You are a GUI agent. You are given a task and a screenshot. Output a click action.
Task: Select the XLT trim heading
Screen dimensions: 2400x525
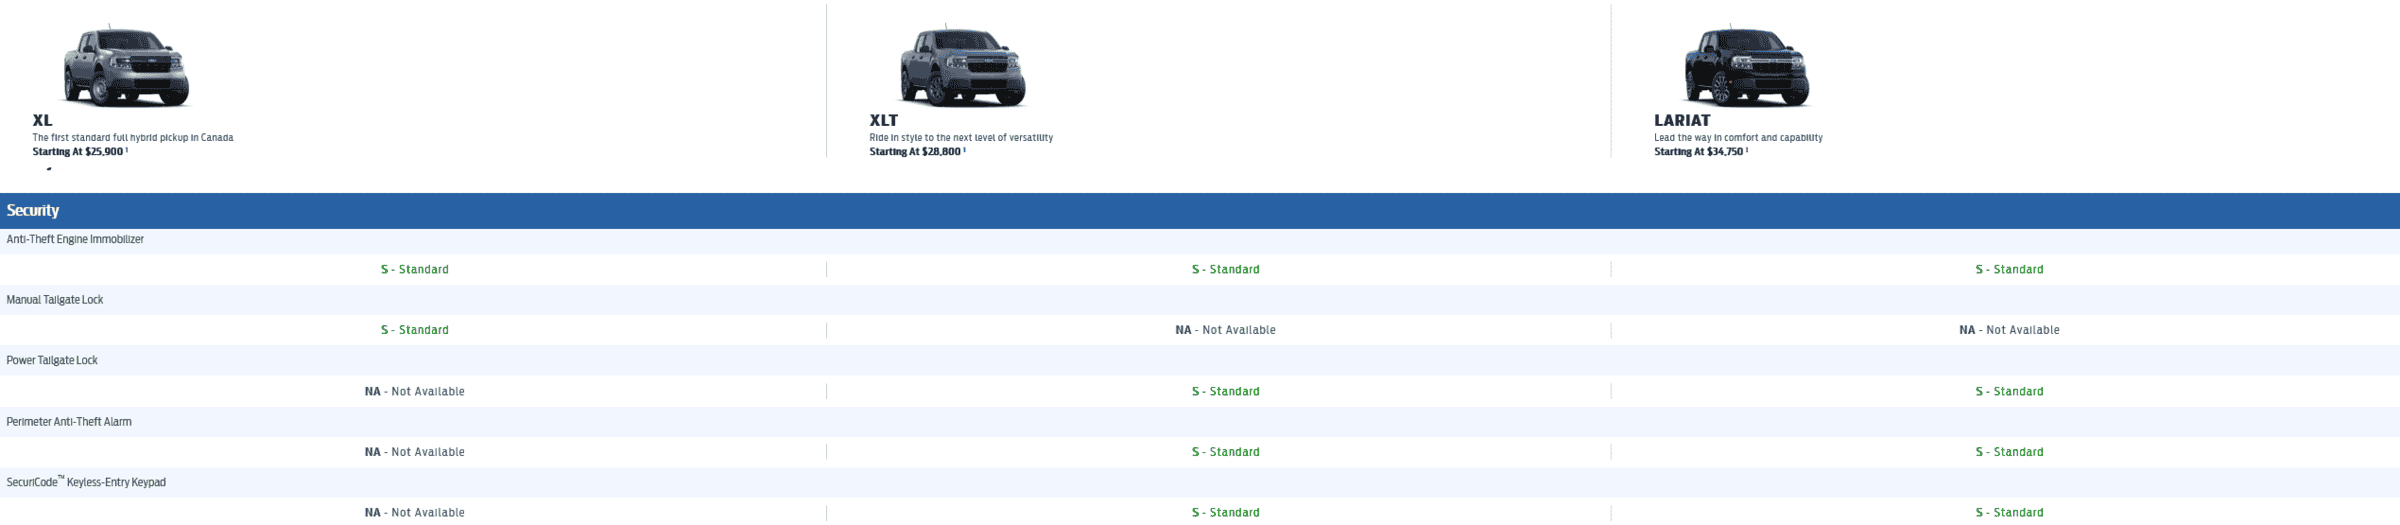[x=884, y=120]
